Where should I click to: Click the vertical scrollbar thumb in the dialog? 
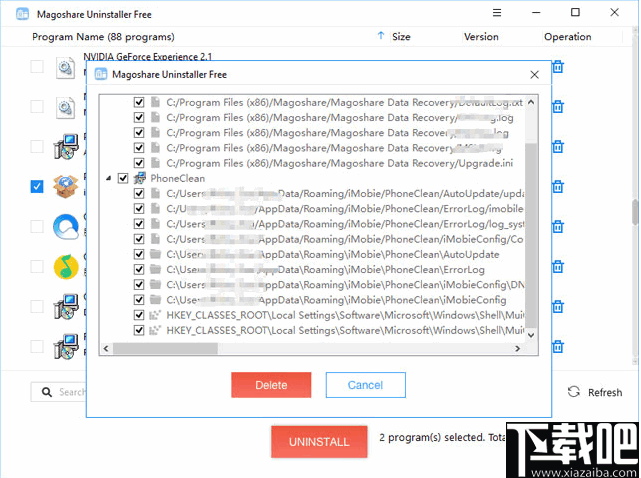[531, 235]
